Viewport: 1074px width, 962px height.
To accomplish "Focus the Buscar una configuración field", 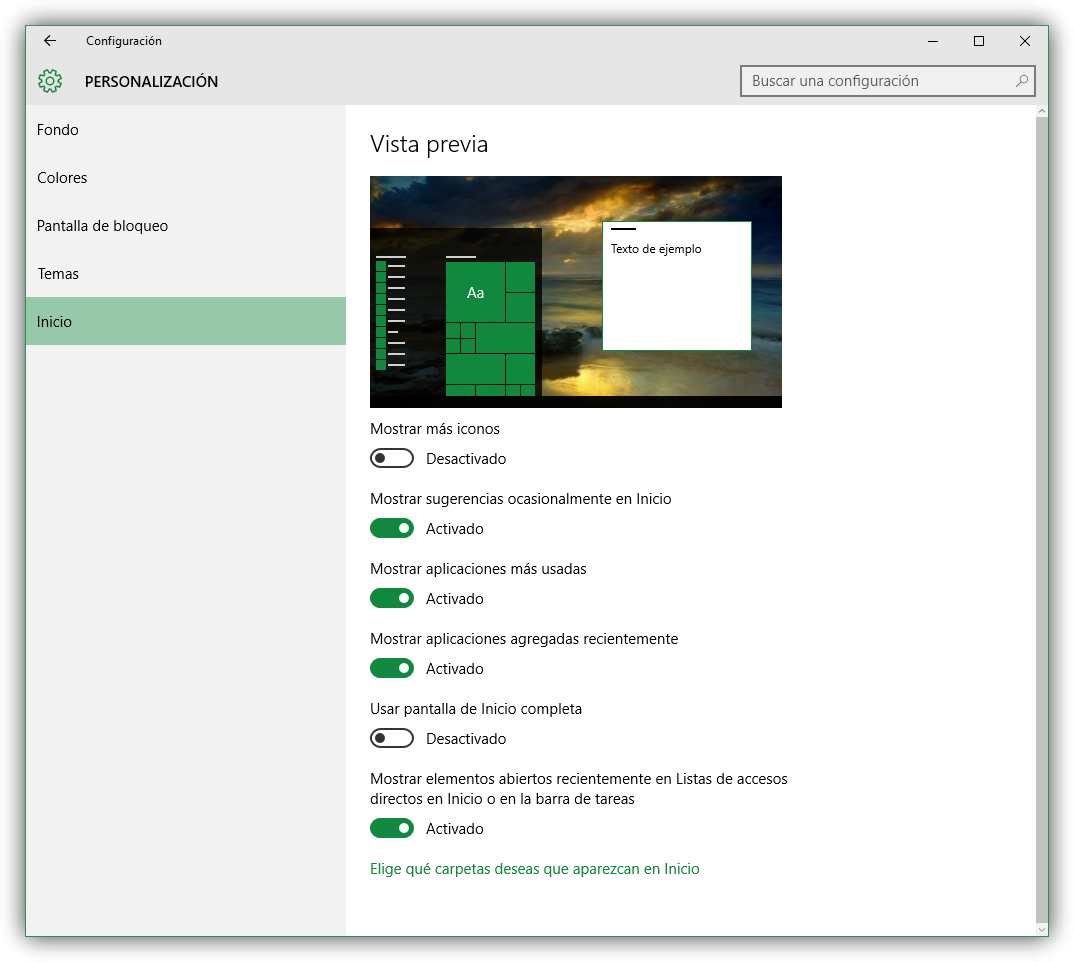I will coord(887,81).
